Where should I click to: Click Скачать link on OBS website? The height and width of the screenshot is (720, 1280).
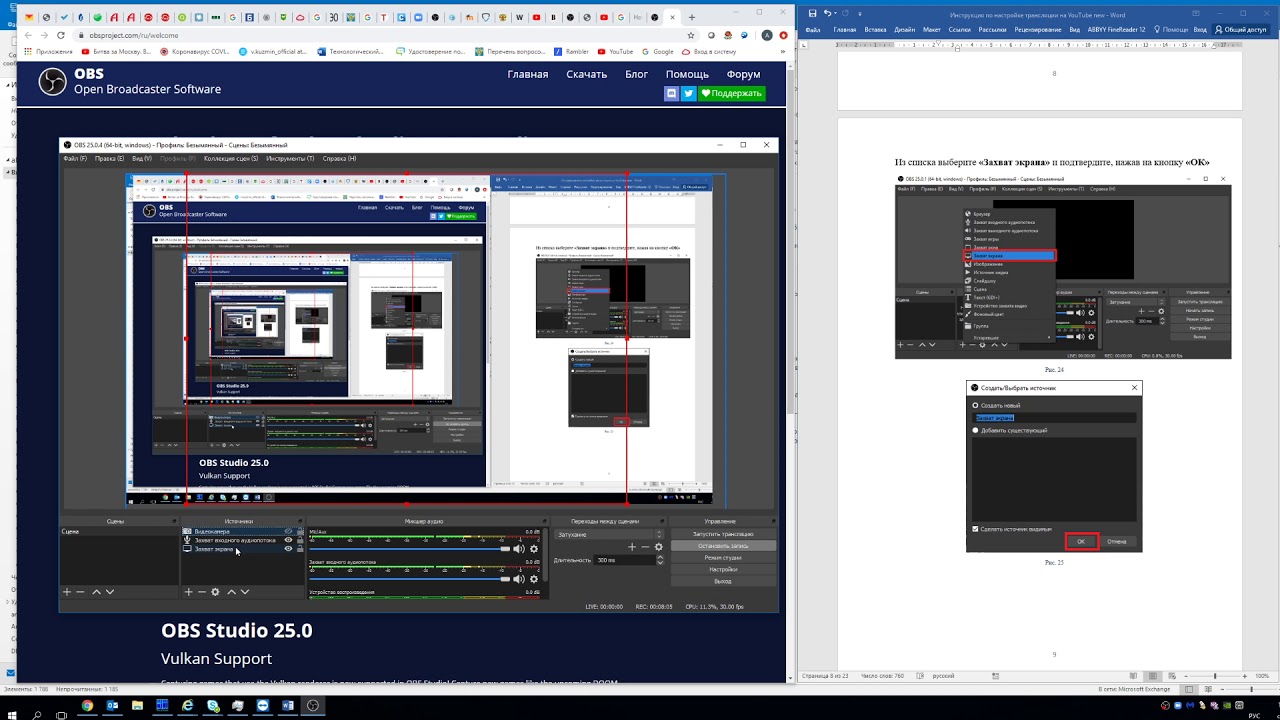pyautogui.click(x=586, y=74)
